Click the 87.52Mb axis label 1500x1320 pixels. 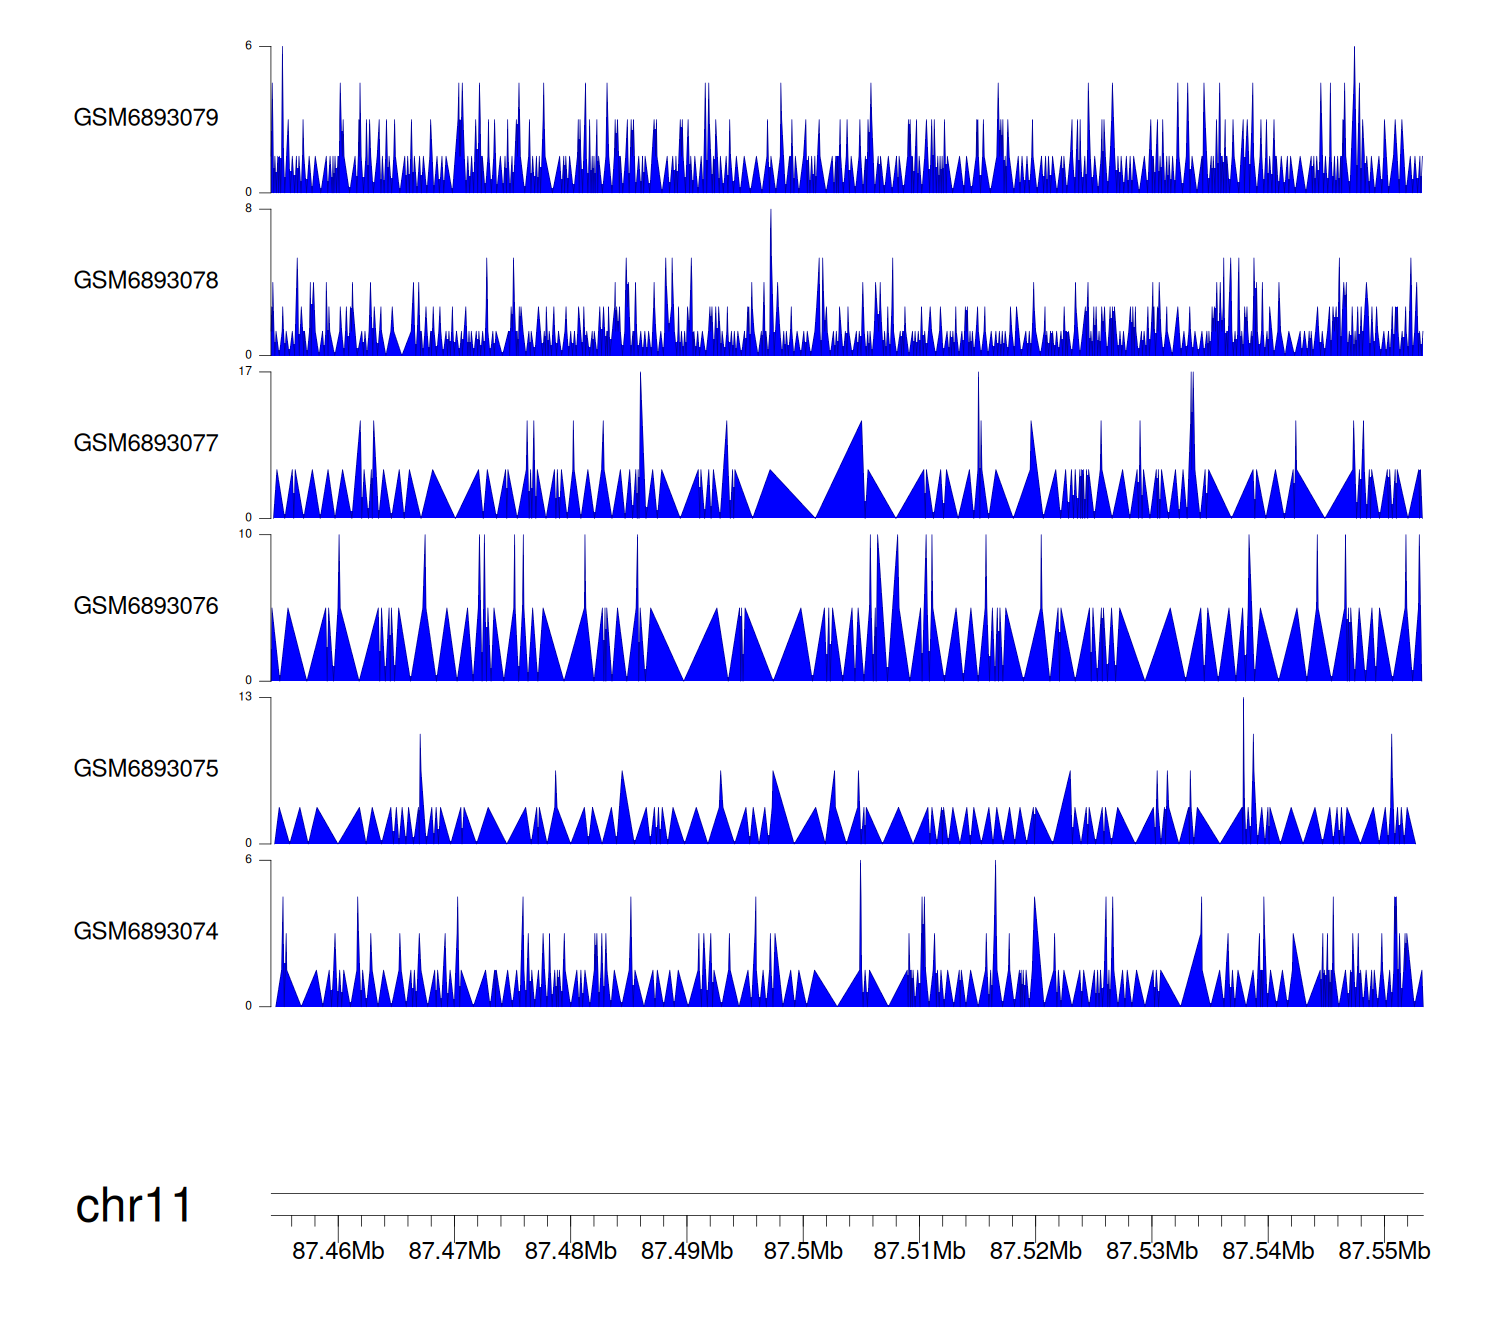coord(1035,1251)
